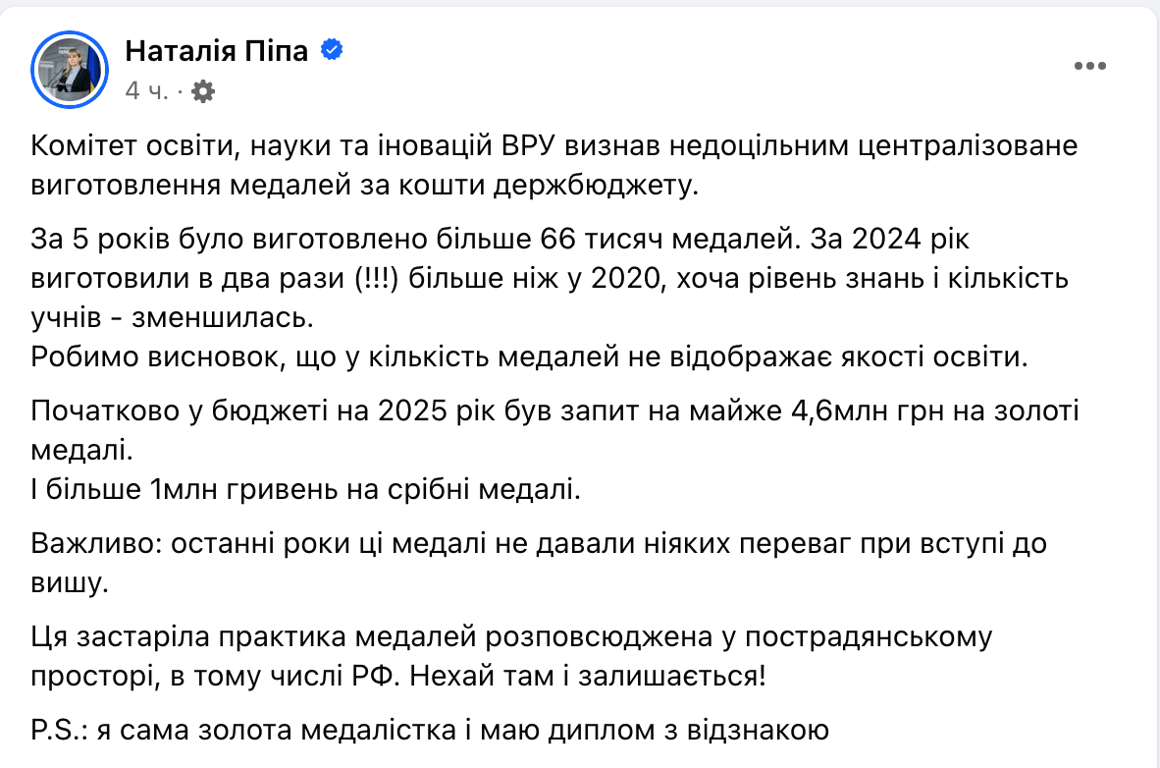Image resolution: width=1160 pixels, height=768 pixels.
Task: Click the verification badge next to Наталія Піпа
Action: pyautogui.click(x=331, y=50)
